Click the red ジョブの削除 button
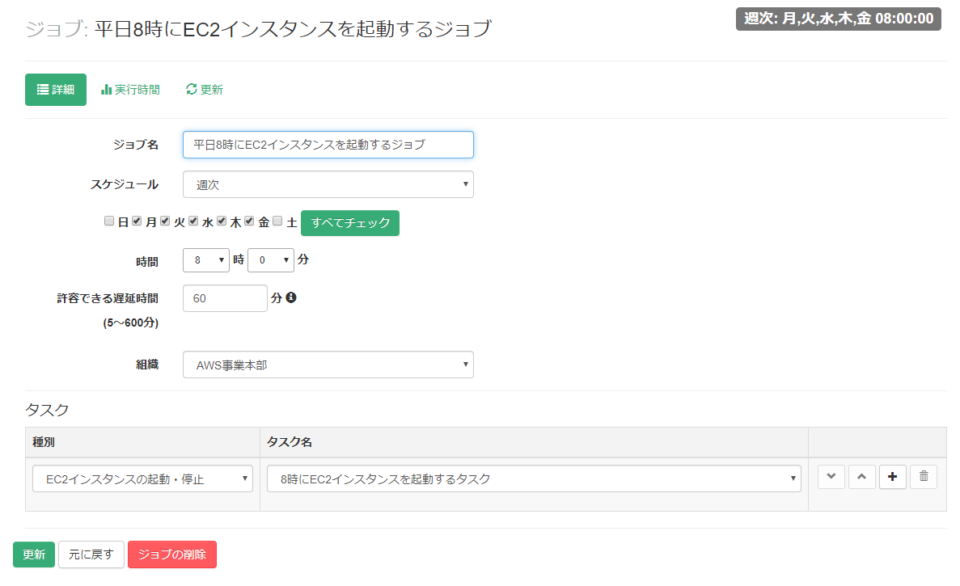960x586 pixels. [x=171, y=554]
